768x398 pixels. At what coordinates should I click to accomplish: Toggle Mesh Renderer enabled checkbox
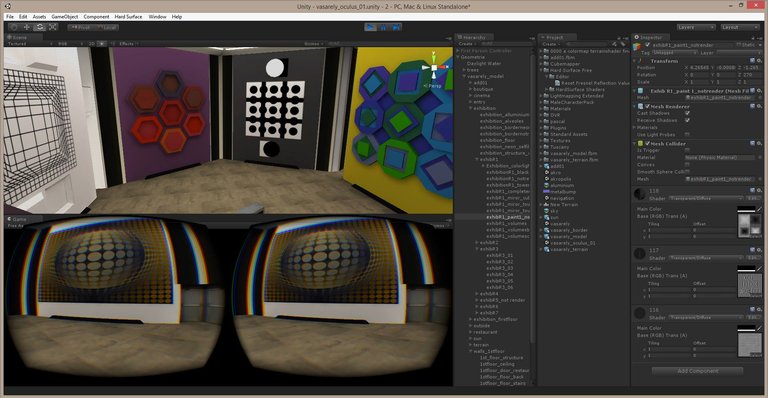pyautogui.click(x=647, y=106)
